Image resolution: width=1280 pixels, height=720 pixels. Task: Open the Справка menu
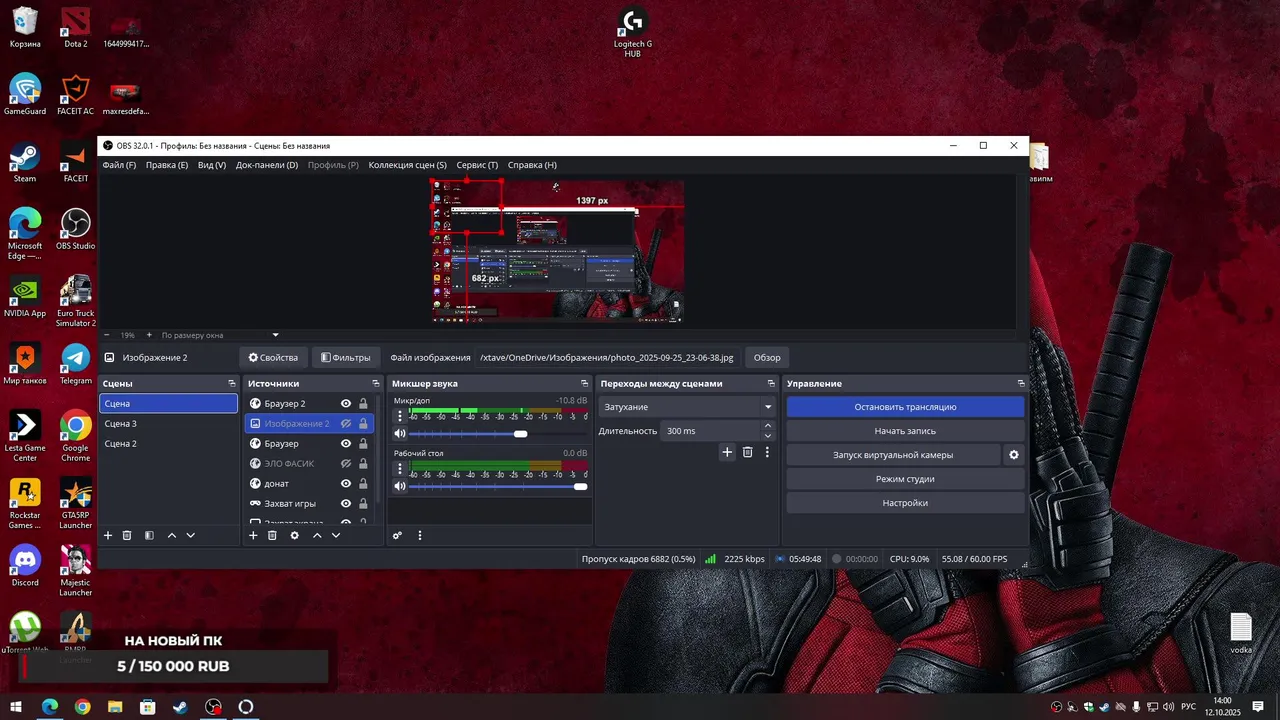click(532, 165)
